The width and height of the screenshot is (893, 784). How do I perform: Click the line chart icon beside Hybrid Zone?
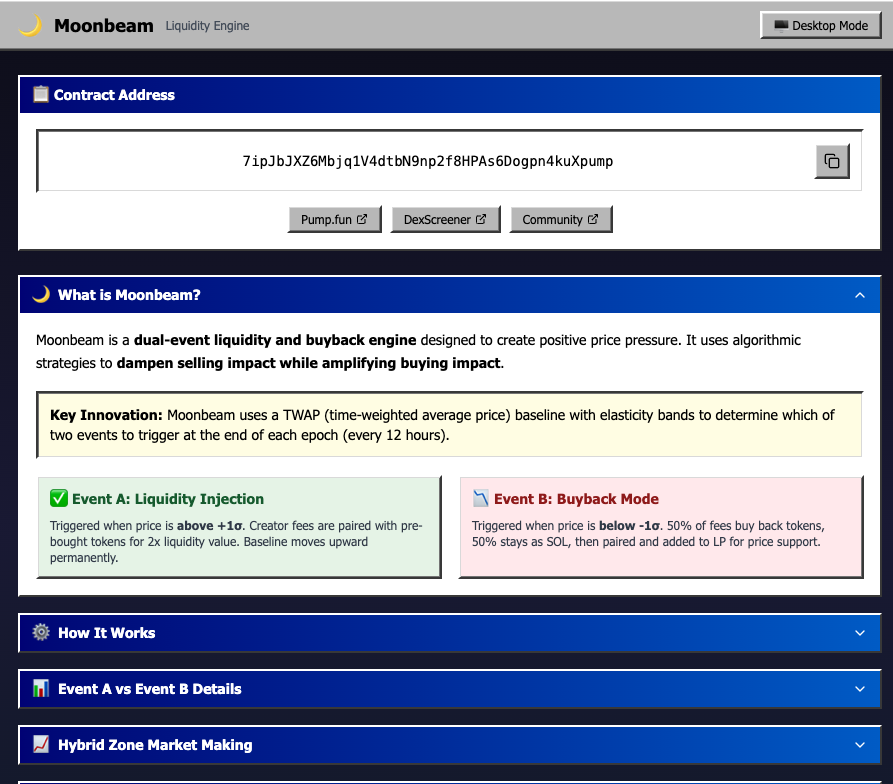41,744
